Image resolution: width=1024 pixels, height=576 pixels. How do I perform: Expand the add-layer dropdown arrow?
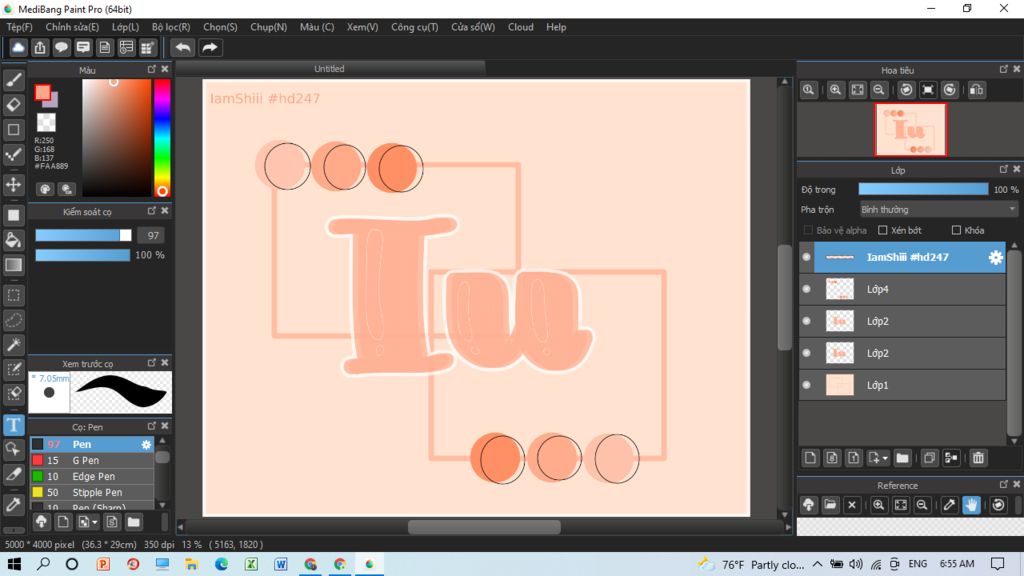tap(885, 458)
